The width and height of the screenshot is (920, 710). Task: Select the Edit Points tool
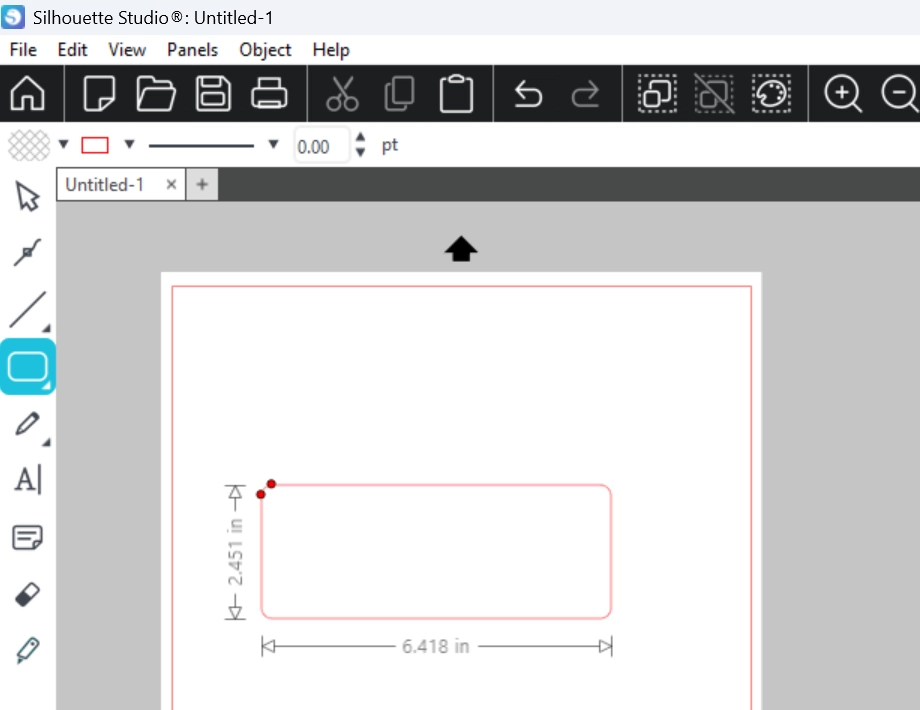tap(27, 252)
